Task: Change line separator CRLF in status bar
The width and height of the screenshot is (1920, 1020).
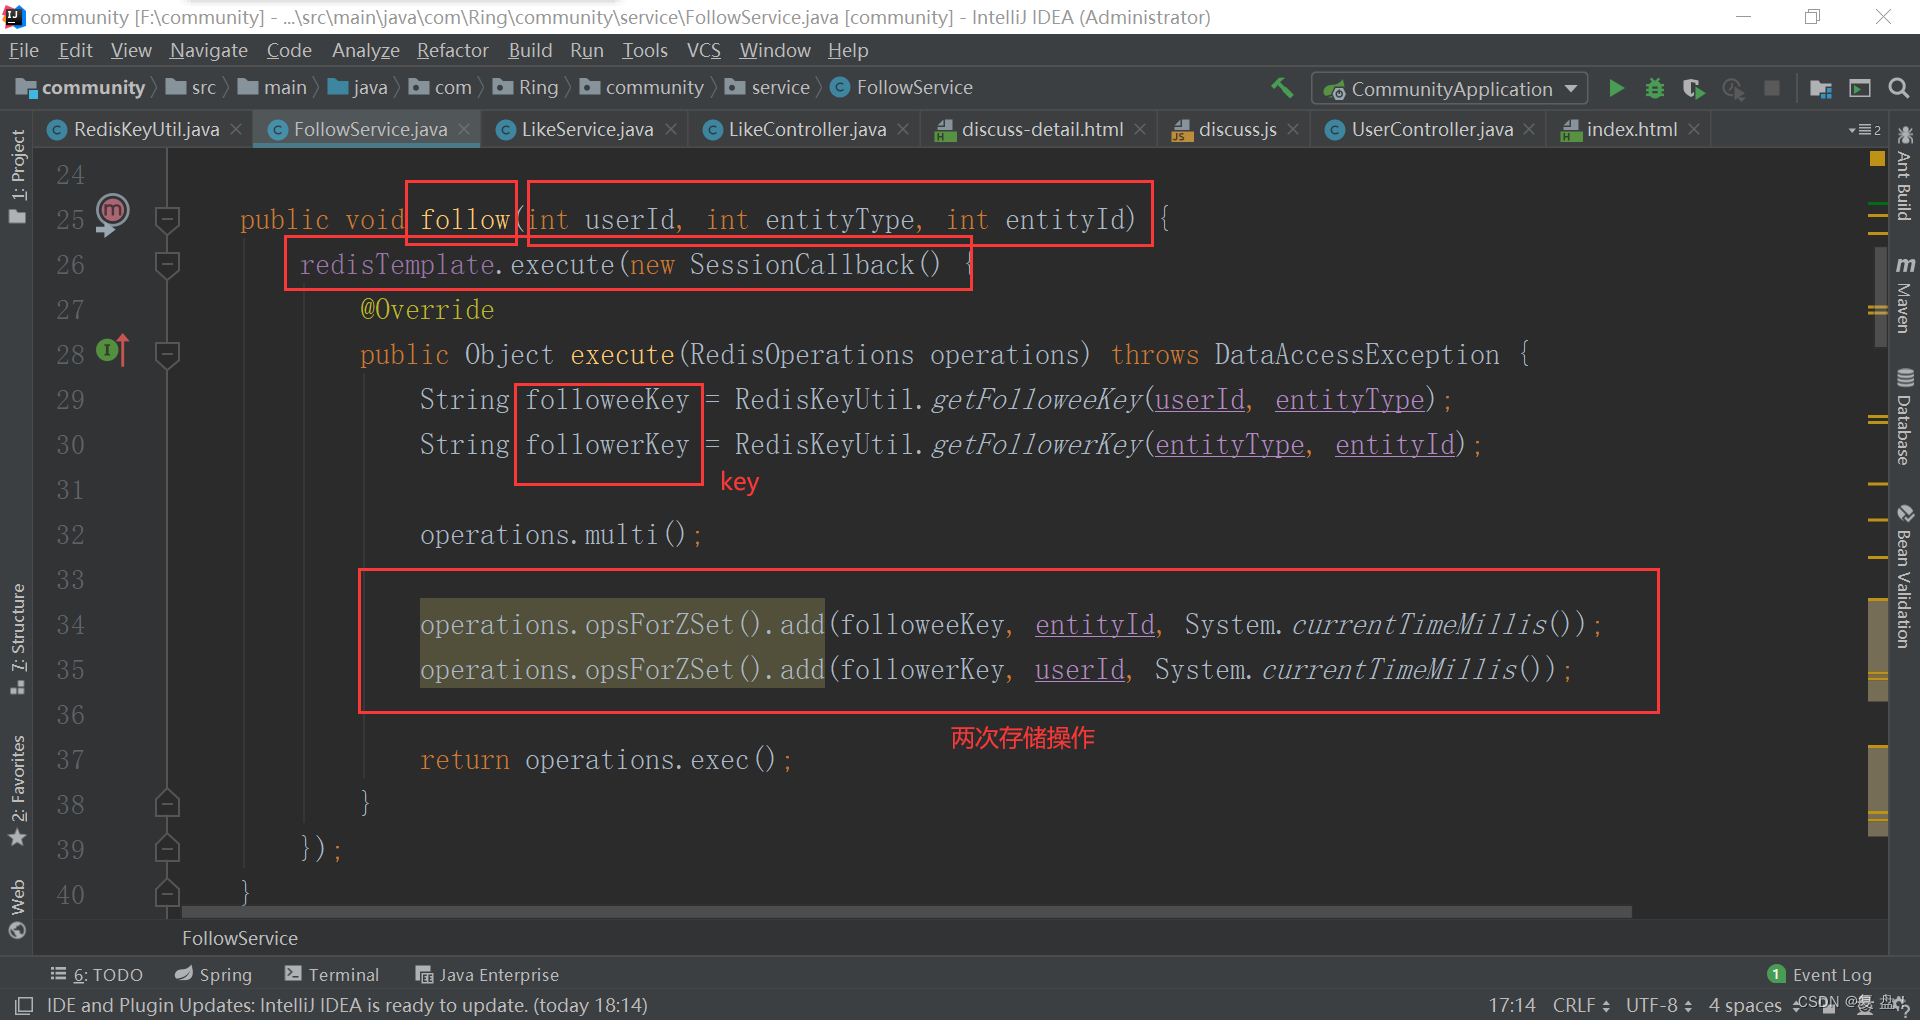Action: 1581,1005
